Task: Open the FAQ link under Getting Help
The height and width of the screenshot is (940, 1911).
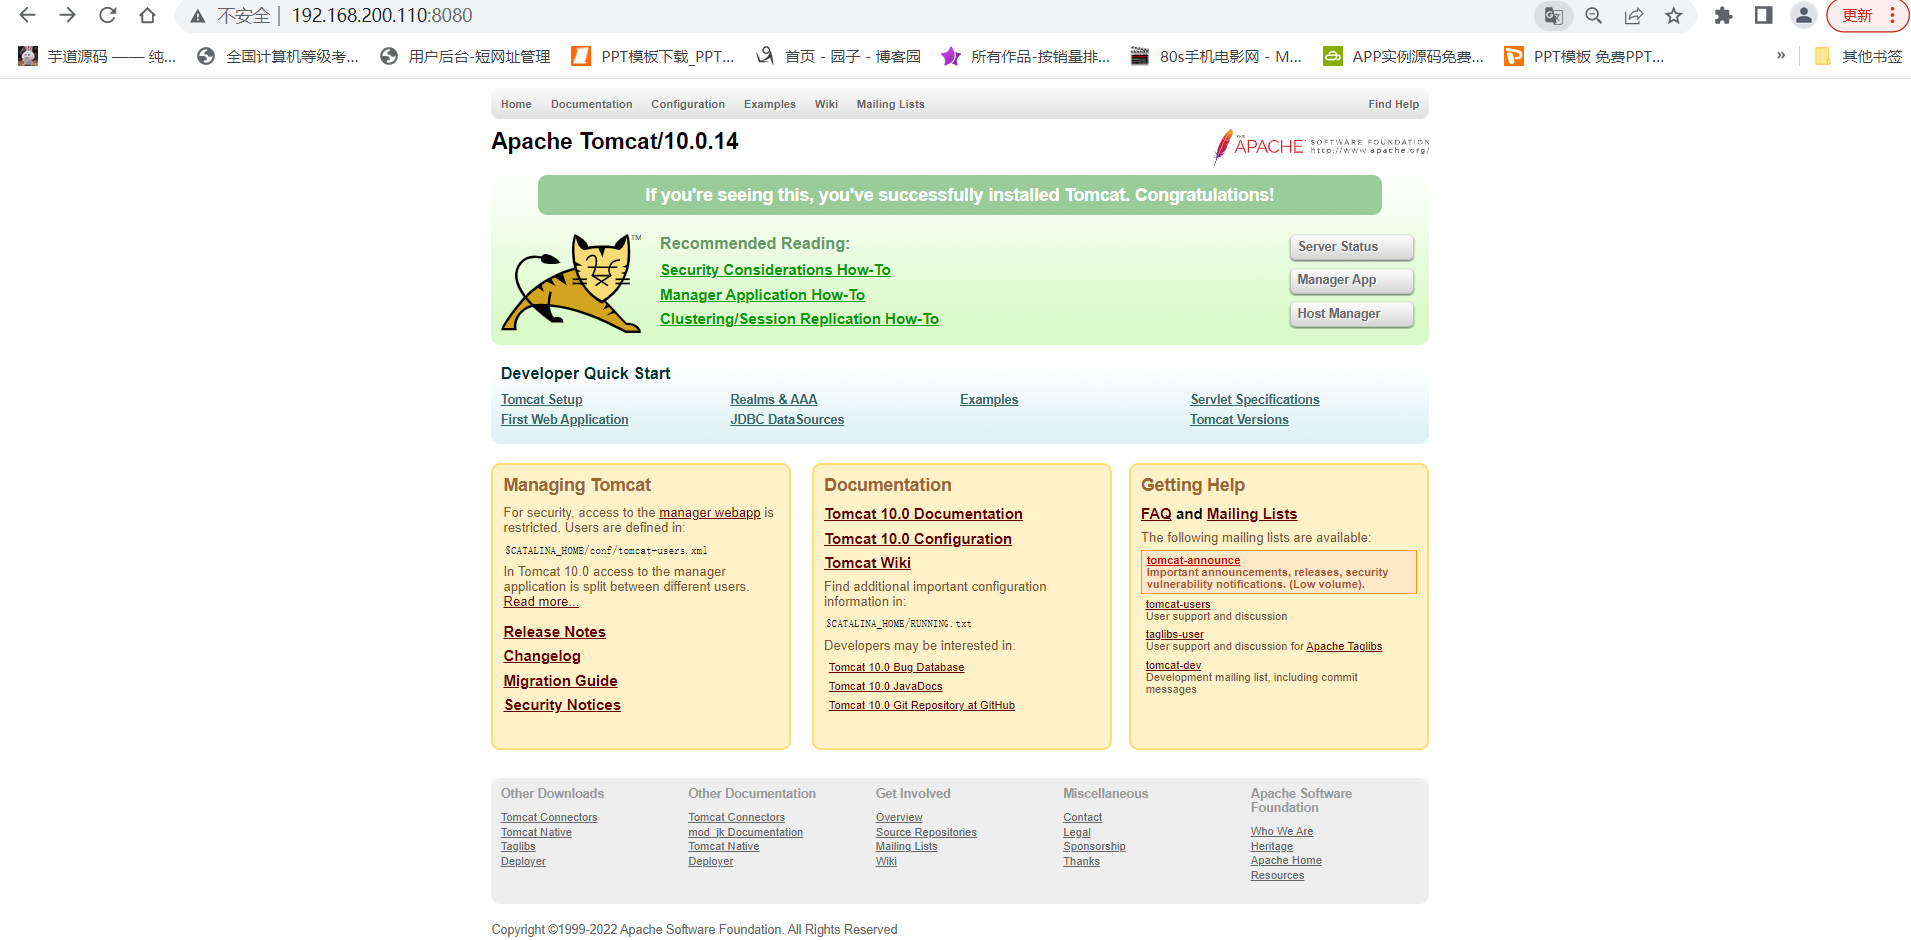Action: [1156, 514]
